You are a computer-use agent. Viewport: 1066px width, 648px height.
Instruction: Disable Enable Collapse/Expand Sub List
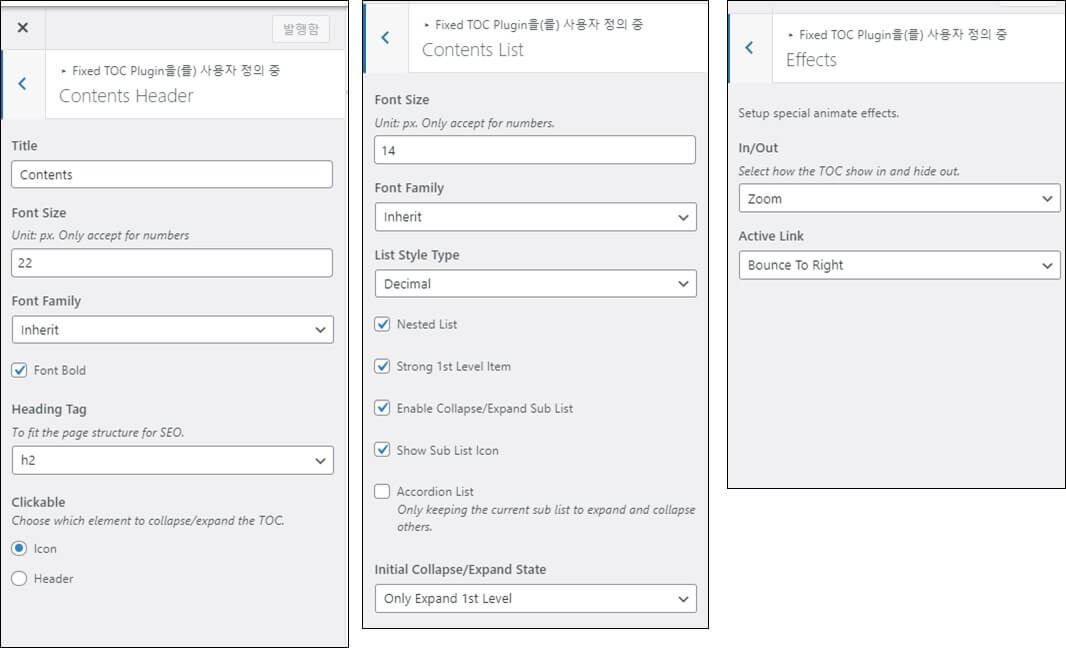pyautogui.click(x=383, y=408)
